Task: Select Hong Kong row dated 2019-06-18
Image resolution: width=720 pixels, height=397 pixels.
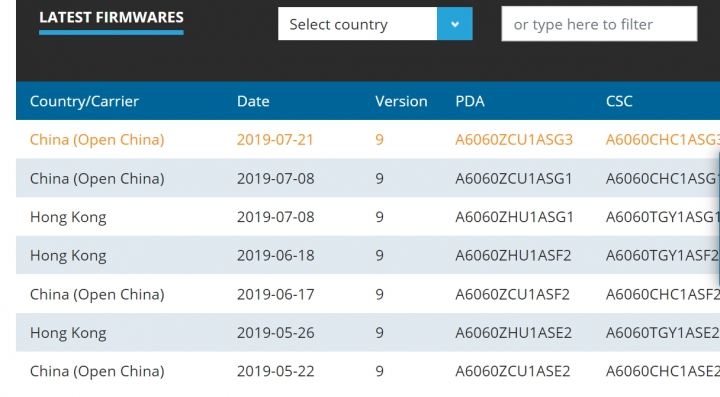Action: coord(368,255)
